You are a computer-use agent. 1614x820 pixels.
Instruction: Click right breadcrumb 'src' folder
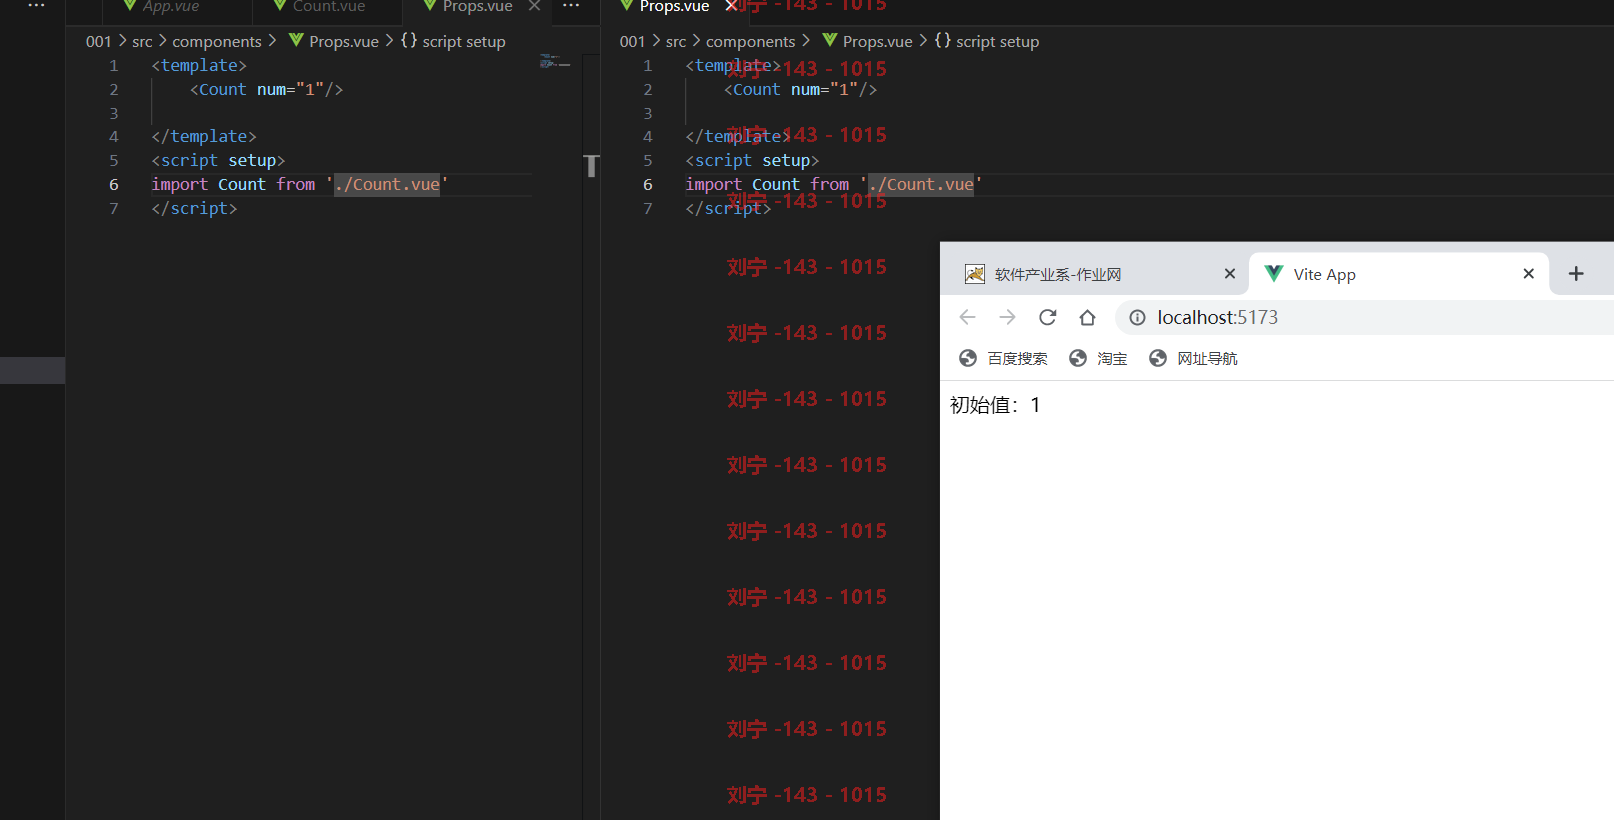click(x=676, y=41)
